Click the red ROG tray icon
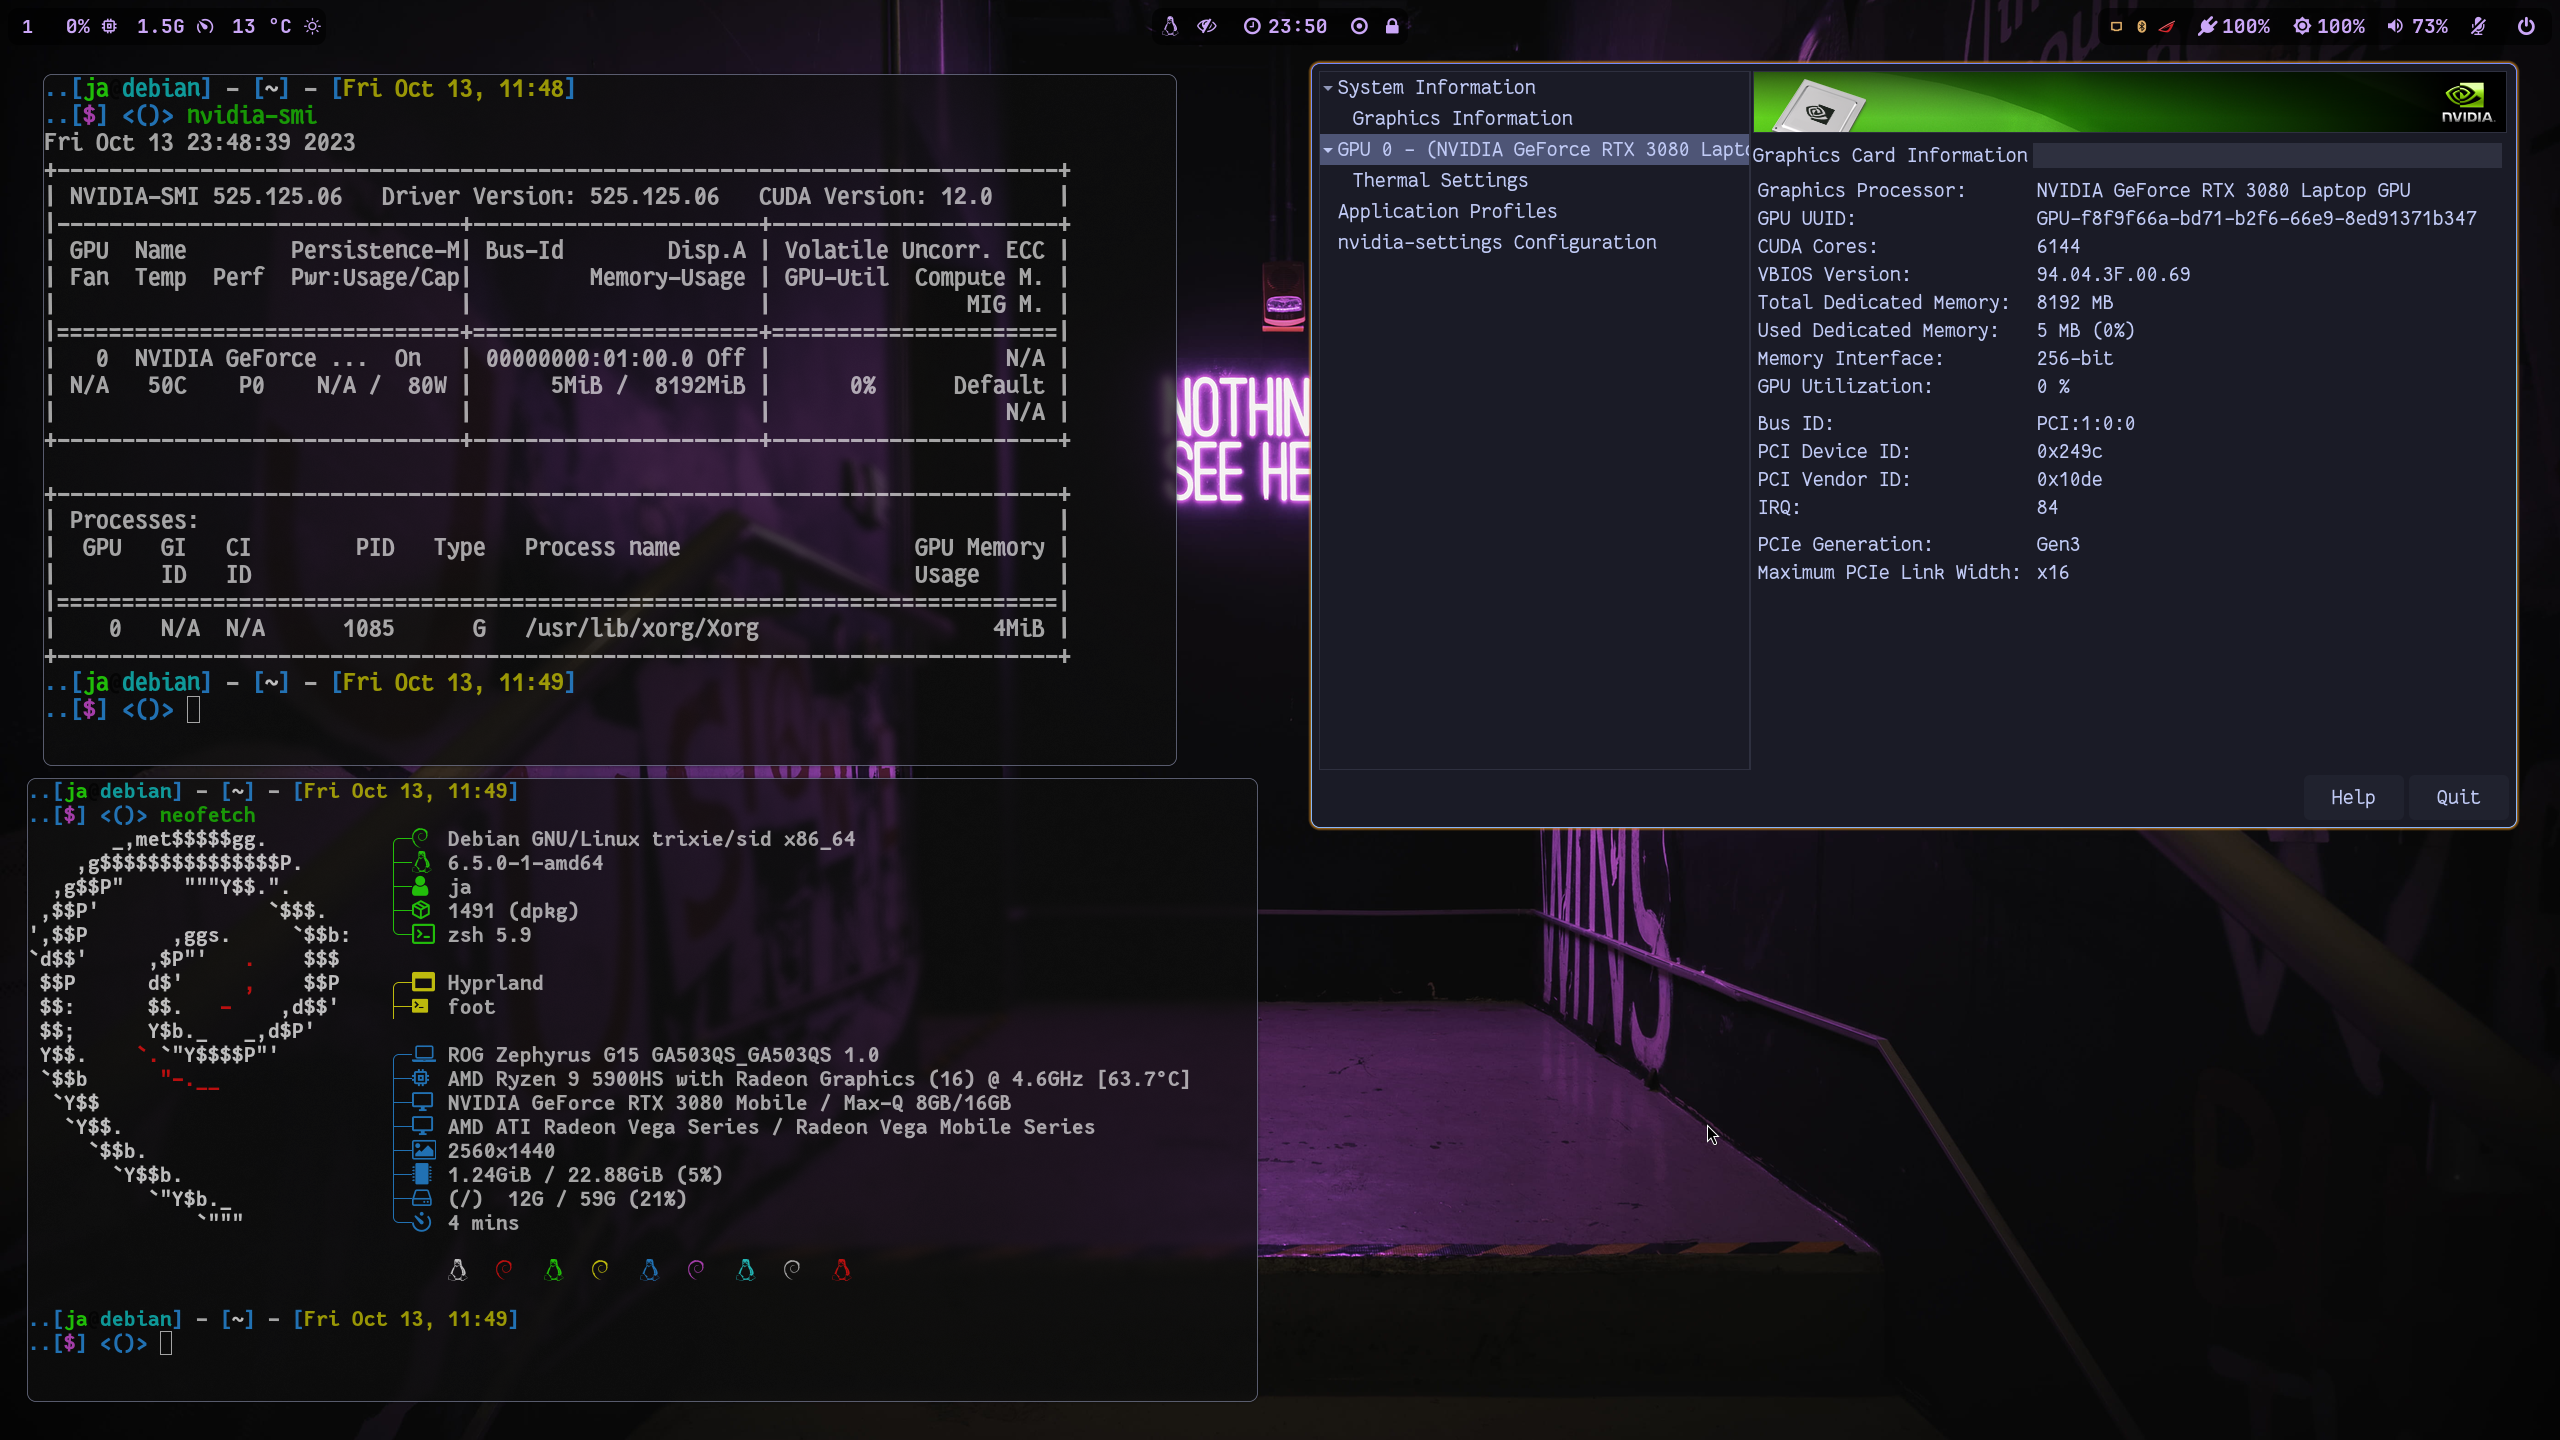This screenshot has height=1440, width=2560. [x=2167, y=27]
